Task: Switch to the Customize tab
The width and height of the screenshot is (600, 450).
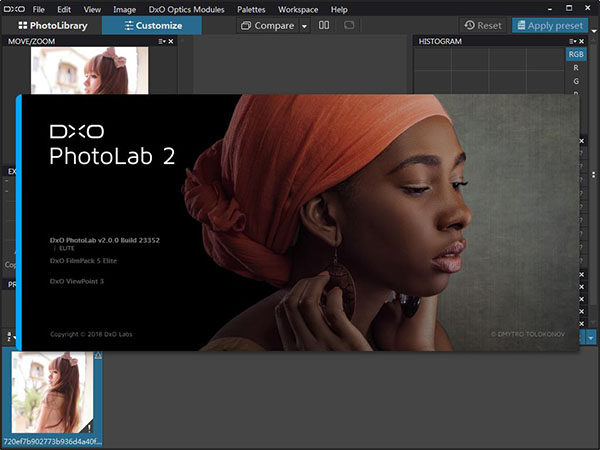Action: click(x=152, y=26)
